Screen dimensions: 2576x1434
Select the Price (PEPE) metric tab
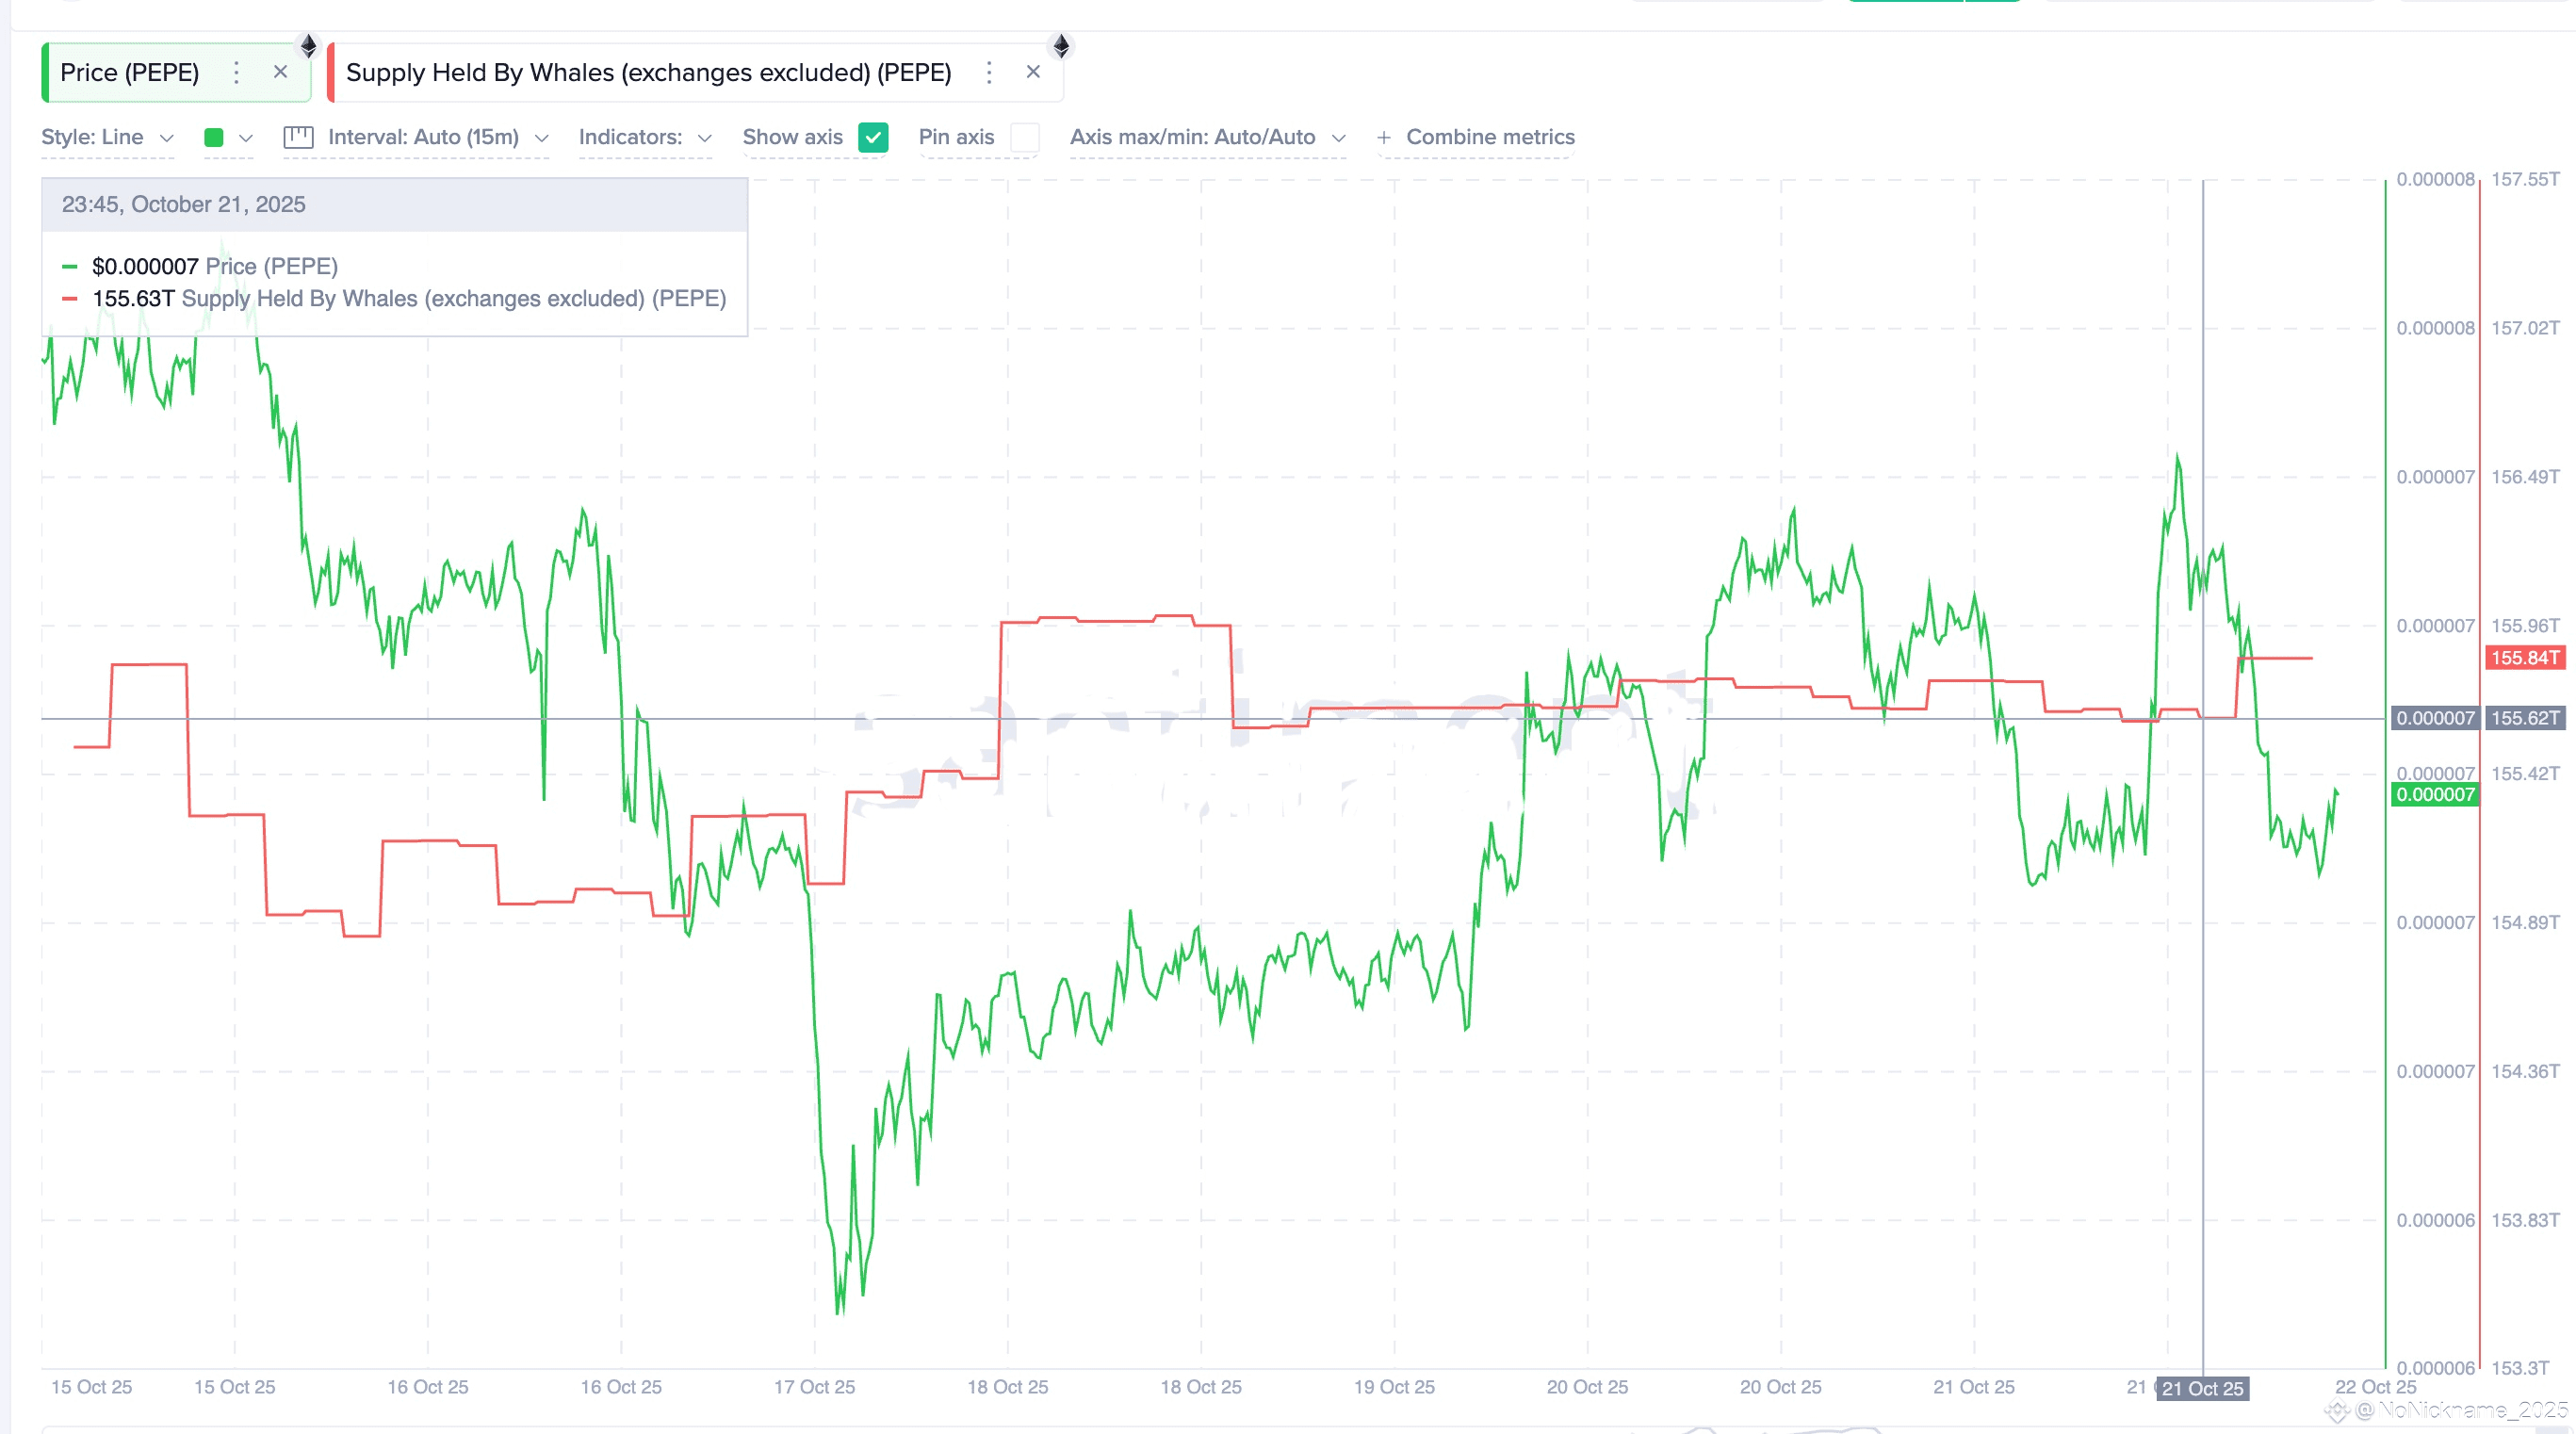(130, 72)
